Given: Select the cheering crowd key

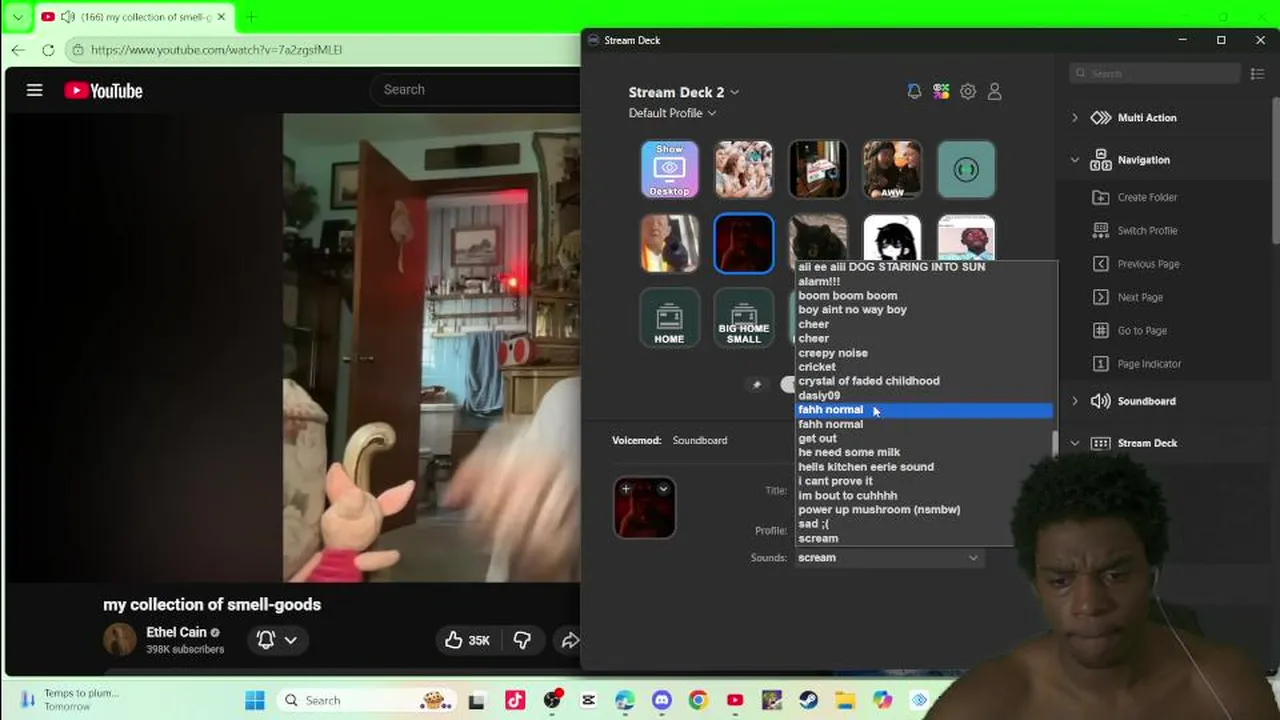Looking at the screenshot, I should point(743,169).
